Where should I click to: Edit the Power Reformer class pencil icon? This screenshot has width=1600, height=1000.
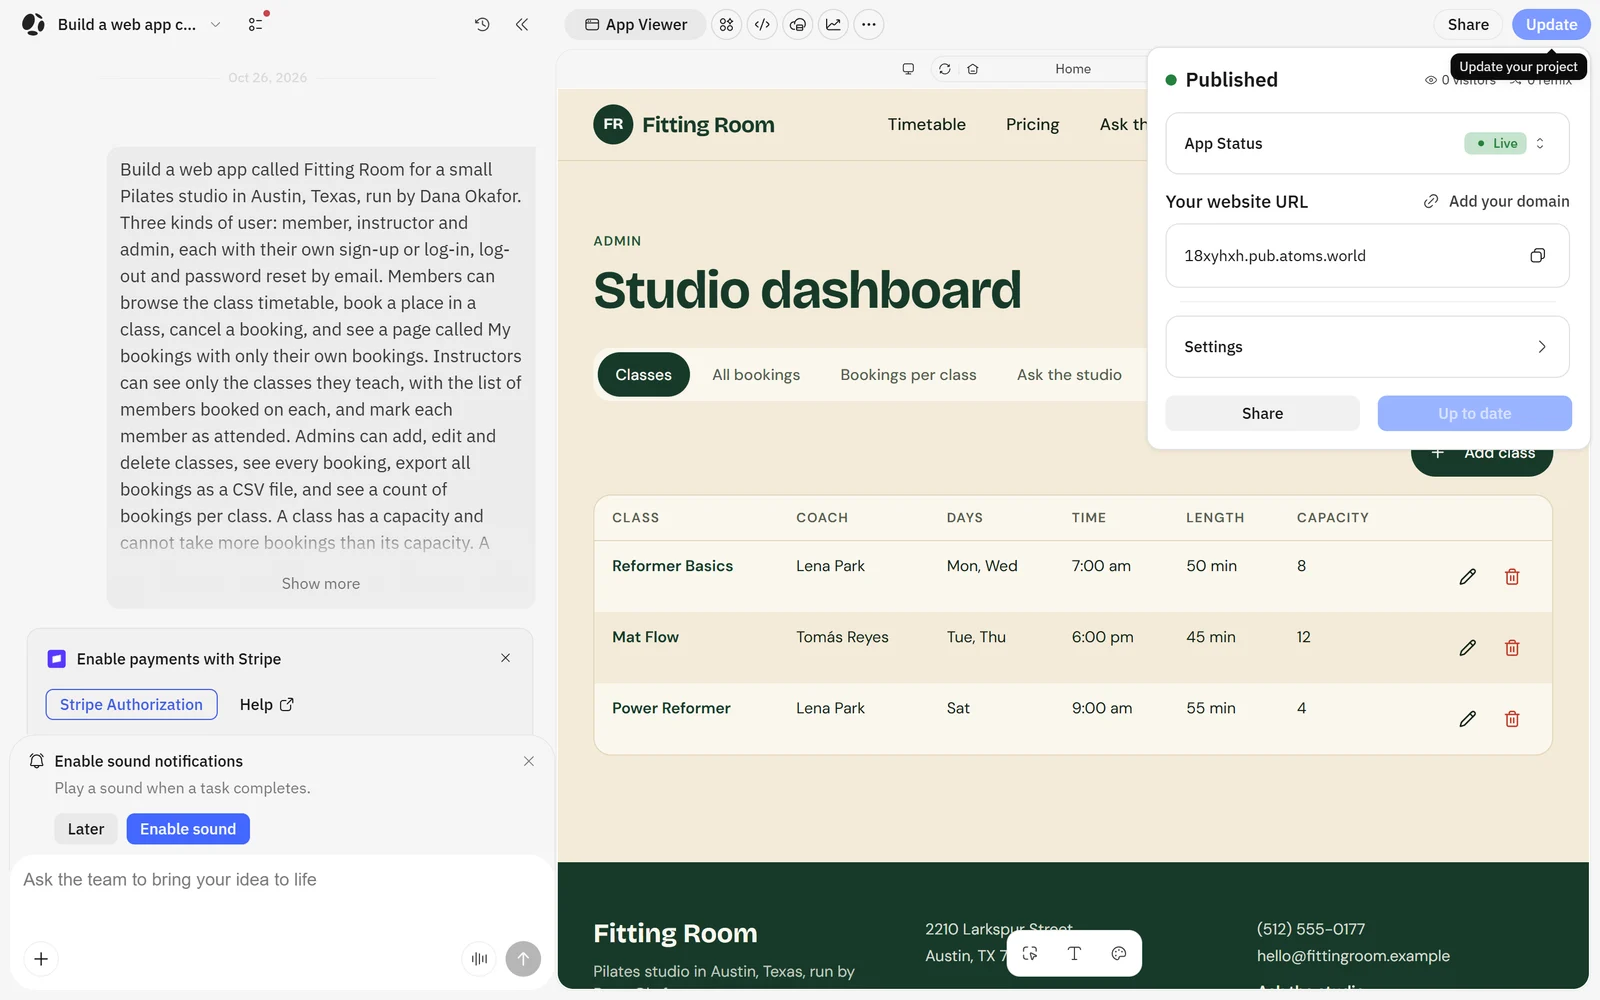coord(1467,719)
